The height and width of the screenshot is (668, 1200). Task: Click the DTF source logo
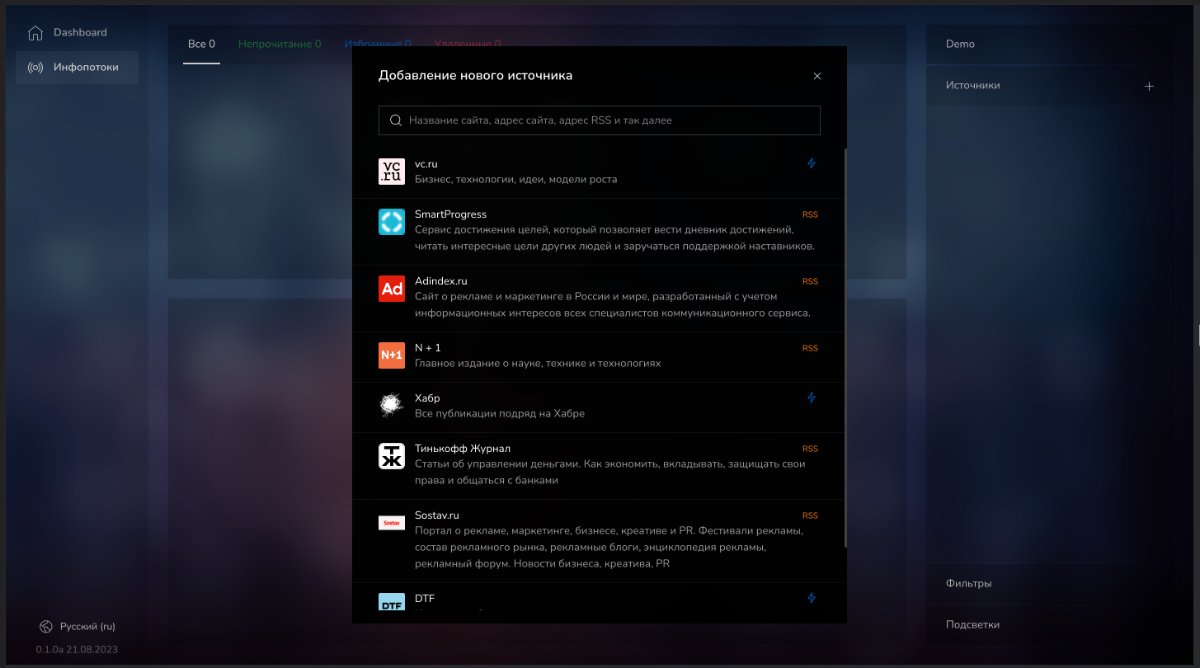pos(391,602)
